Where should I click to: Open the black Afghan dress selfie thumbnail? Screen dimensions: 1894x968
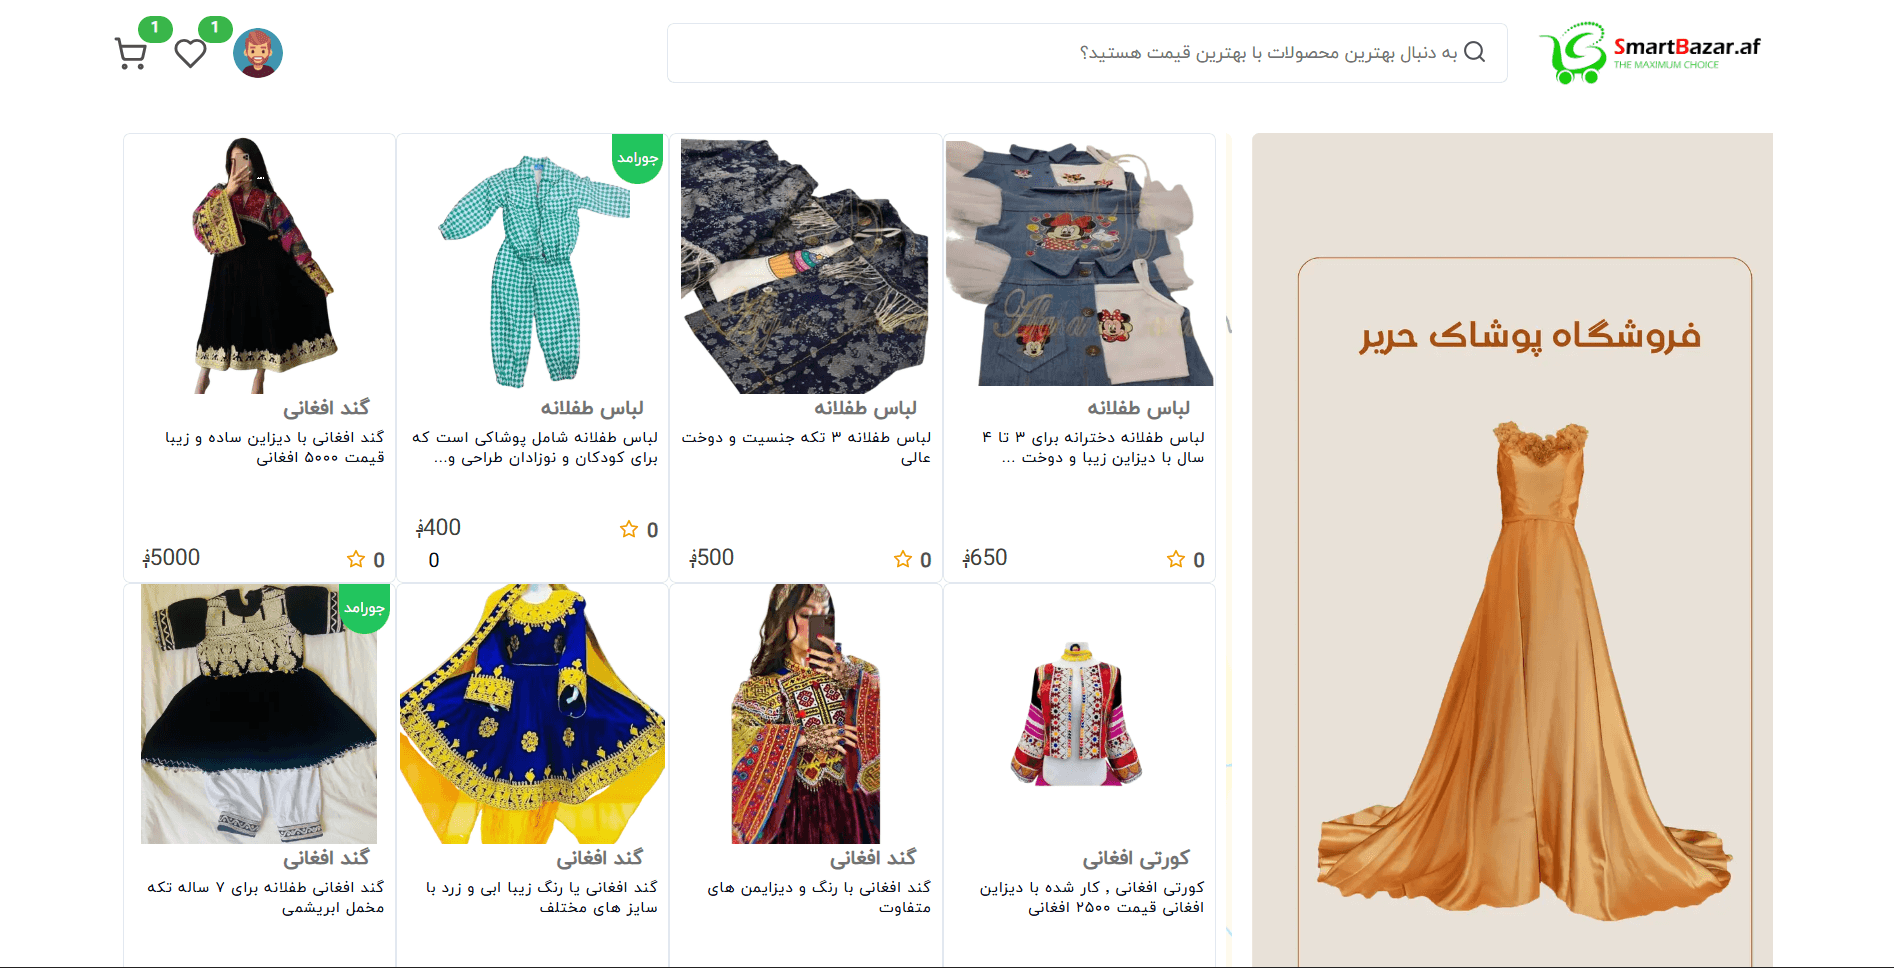260,265
